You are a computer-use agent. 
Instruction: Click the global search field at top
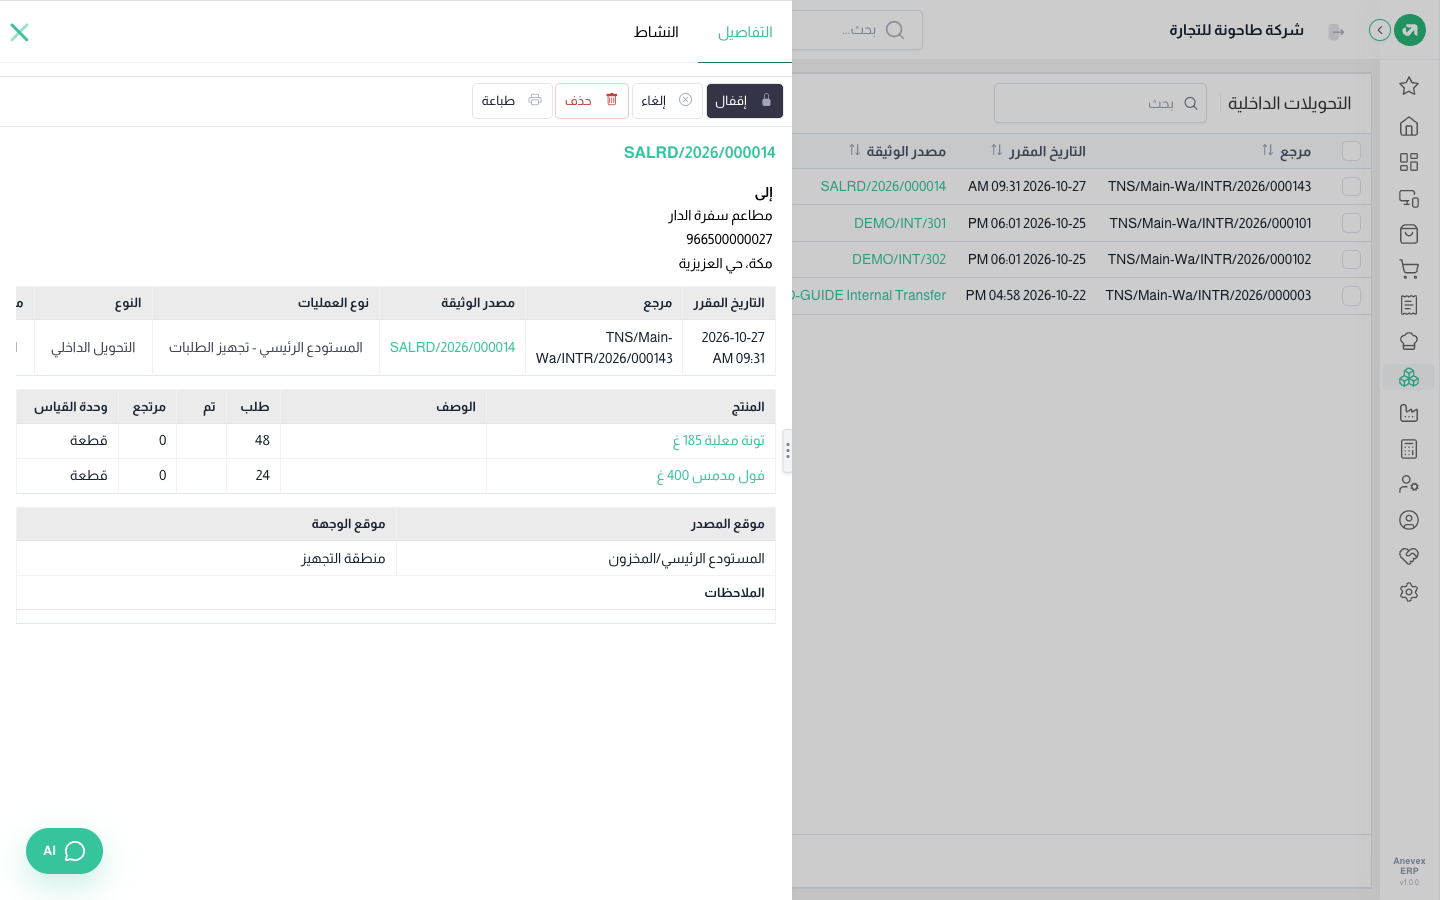pos(858,30)
